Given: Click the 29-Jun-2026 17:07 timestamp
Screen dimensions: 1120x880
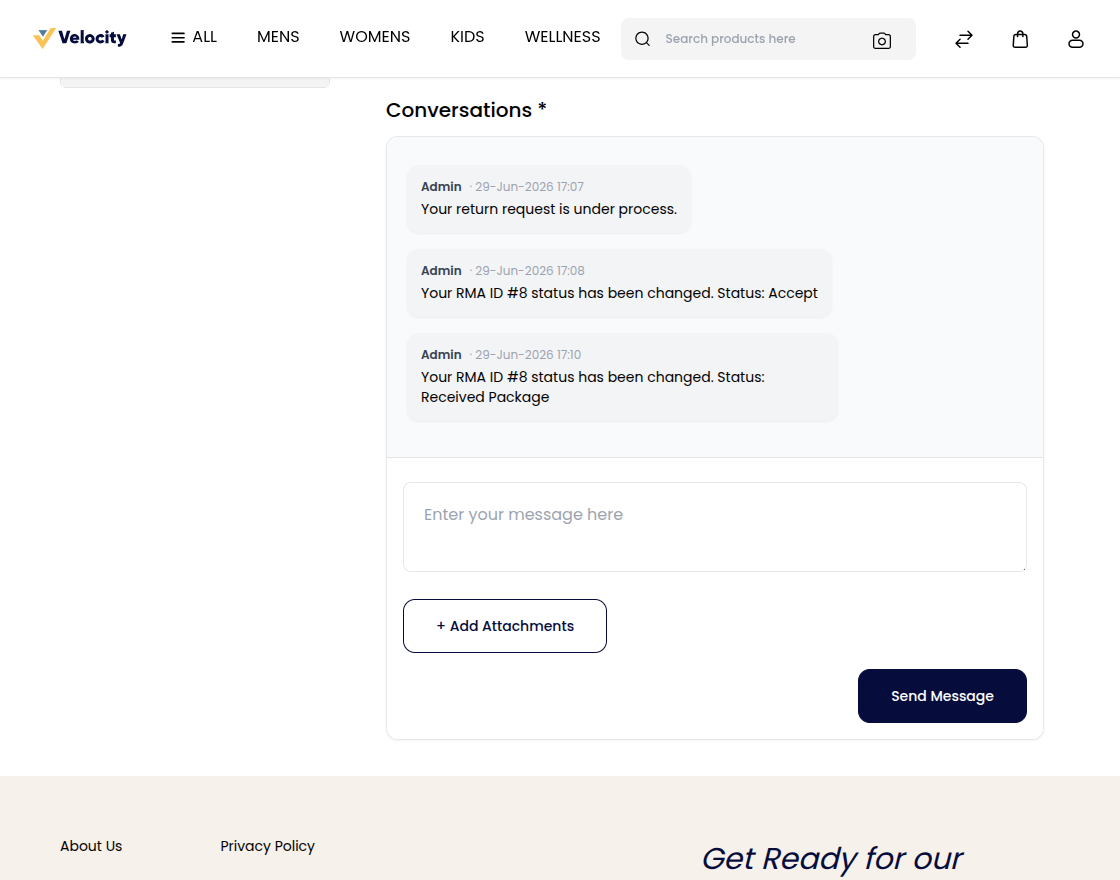Looking at the screenshot, I should point(529,186).
